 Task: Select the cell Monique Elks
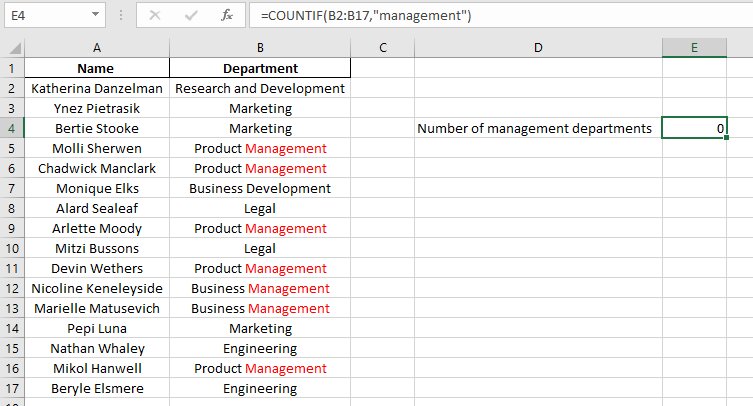pos(97,188)
